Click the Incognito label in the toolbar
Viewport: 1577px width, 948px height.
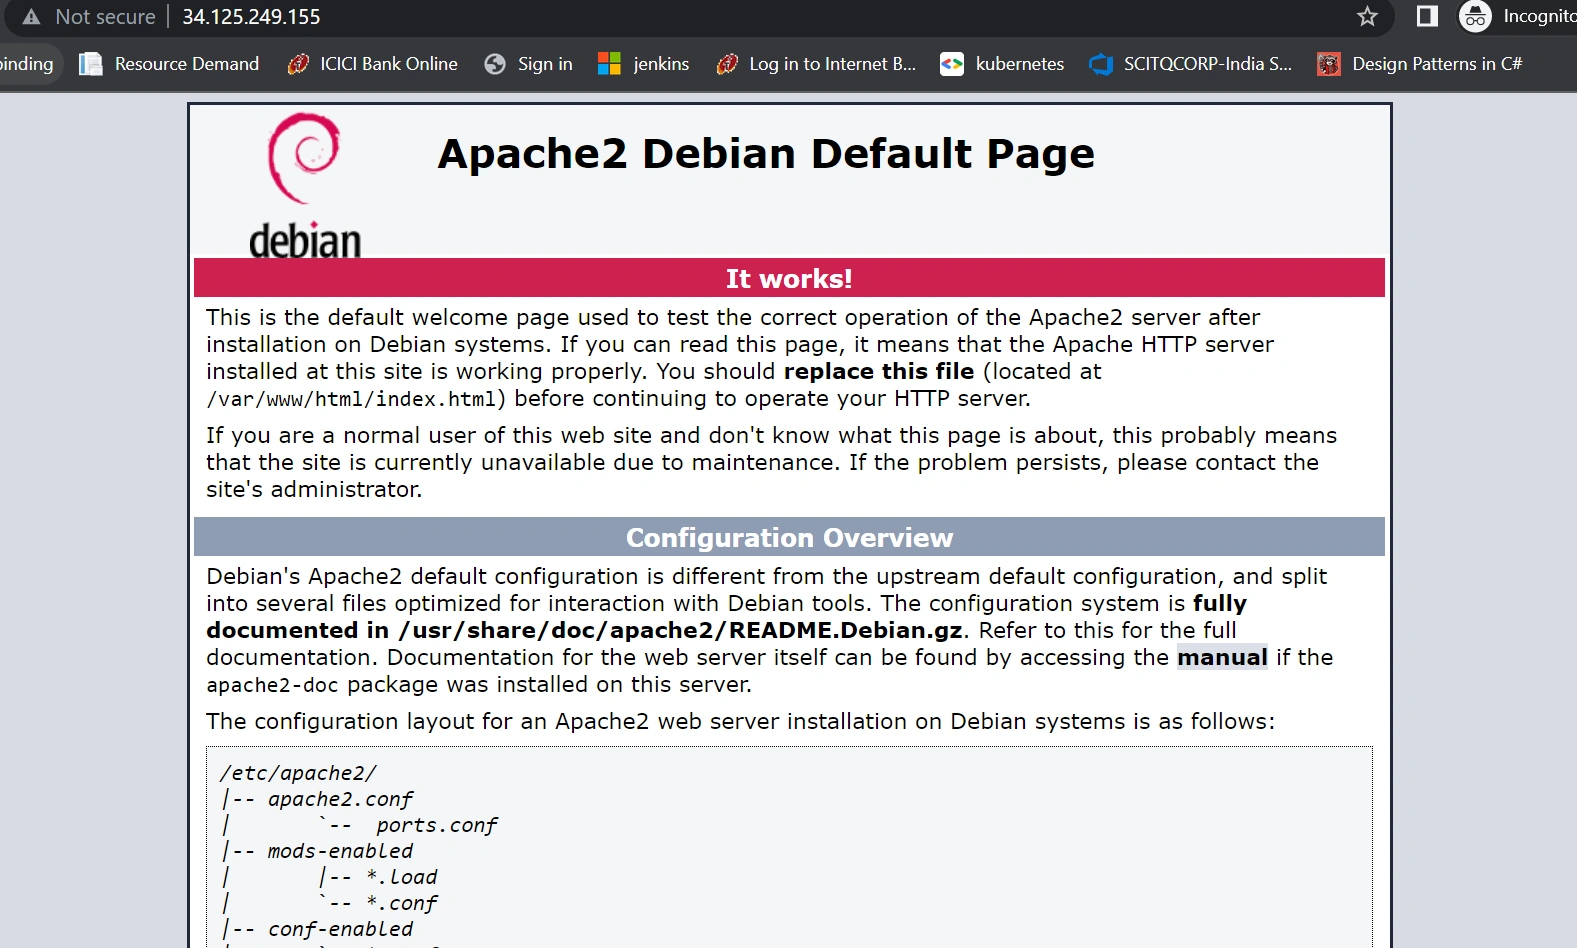(x=1539, y=16)
